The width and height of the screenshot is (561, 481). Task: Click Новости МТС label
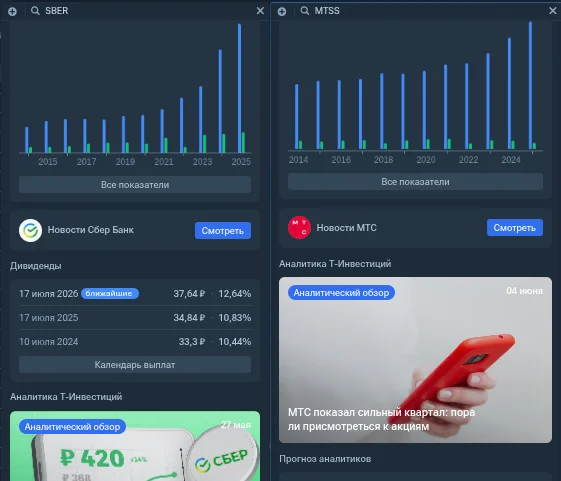click(347, 228)
